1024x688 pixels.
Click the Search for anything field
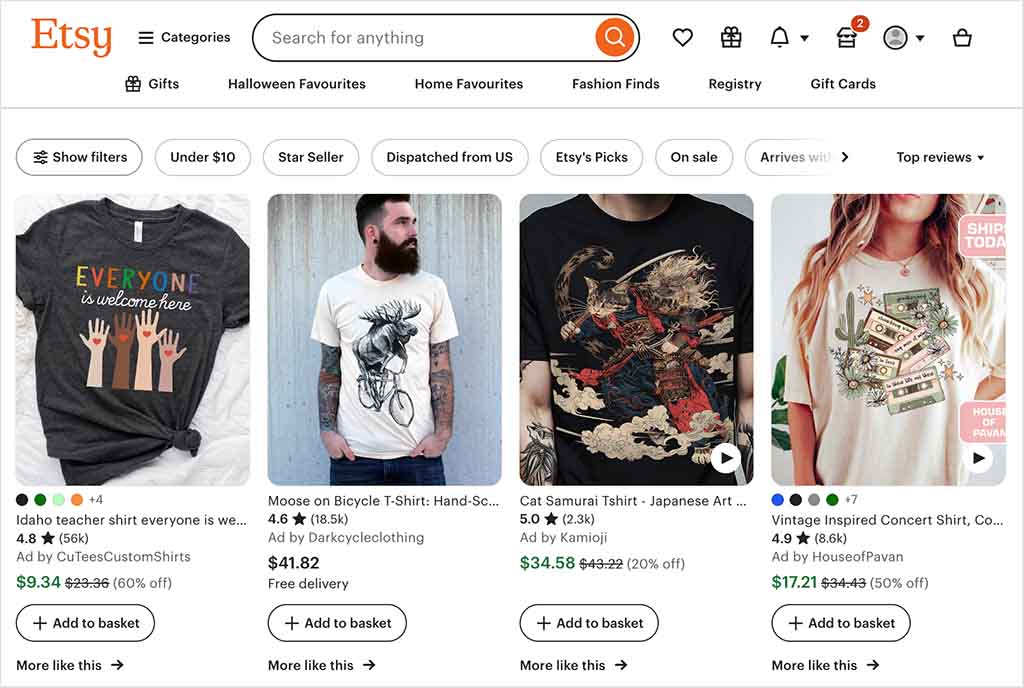425,38
